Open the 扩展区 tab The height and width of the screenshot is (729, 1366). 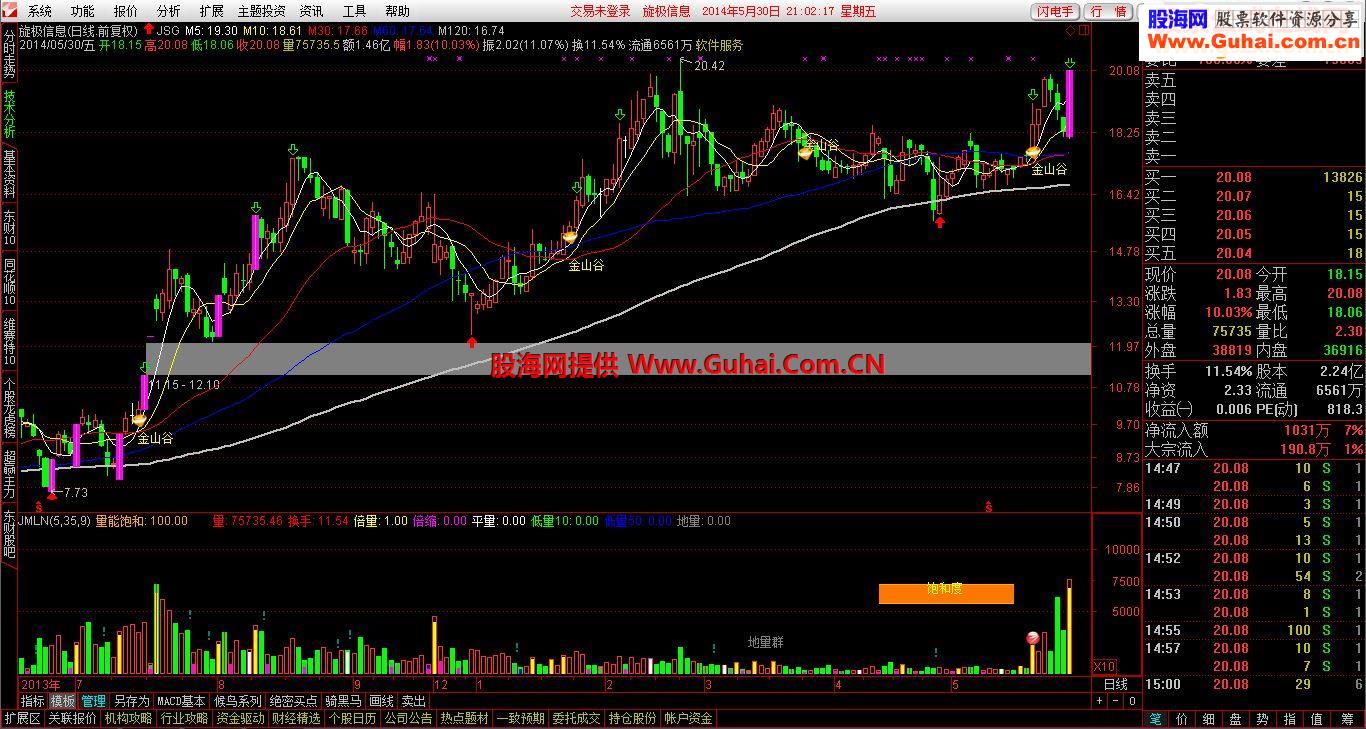[x=22, y=719]
